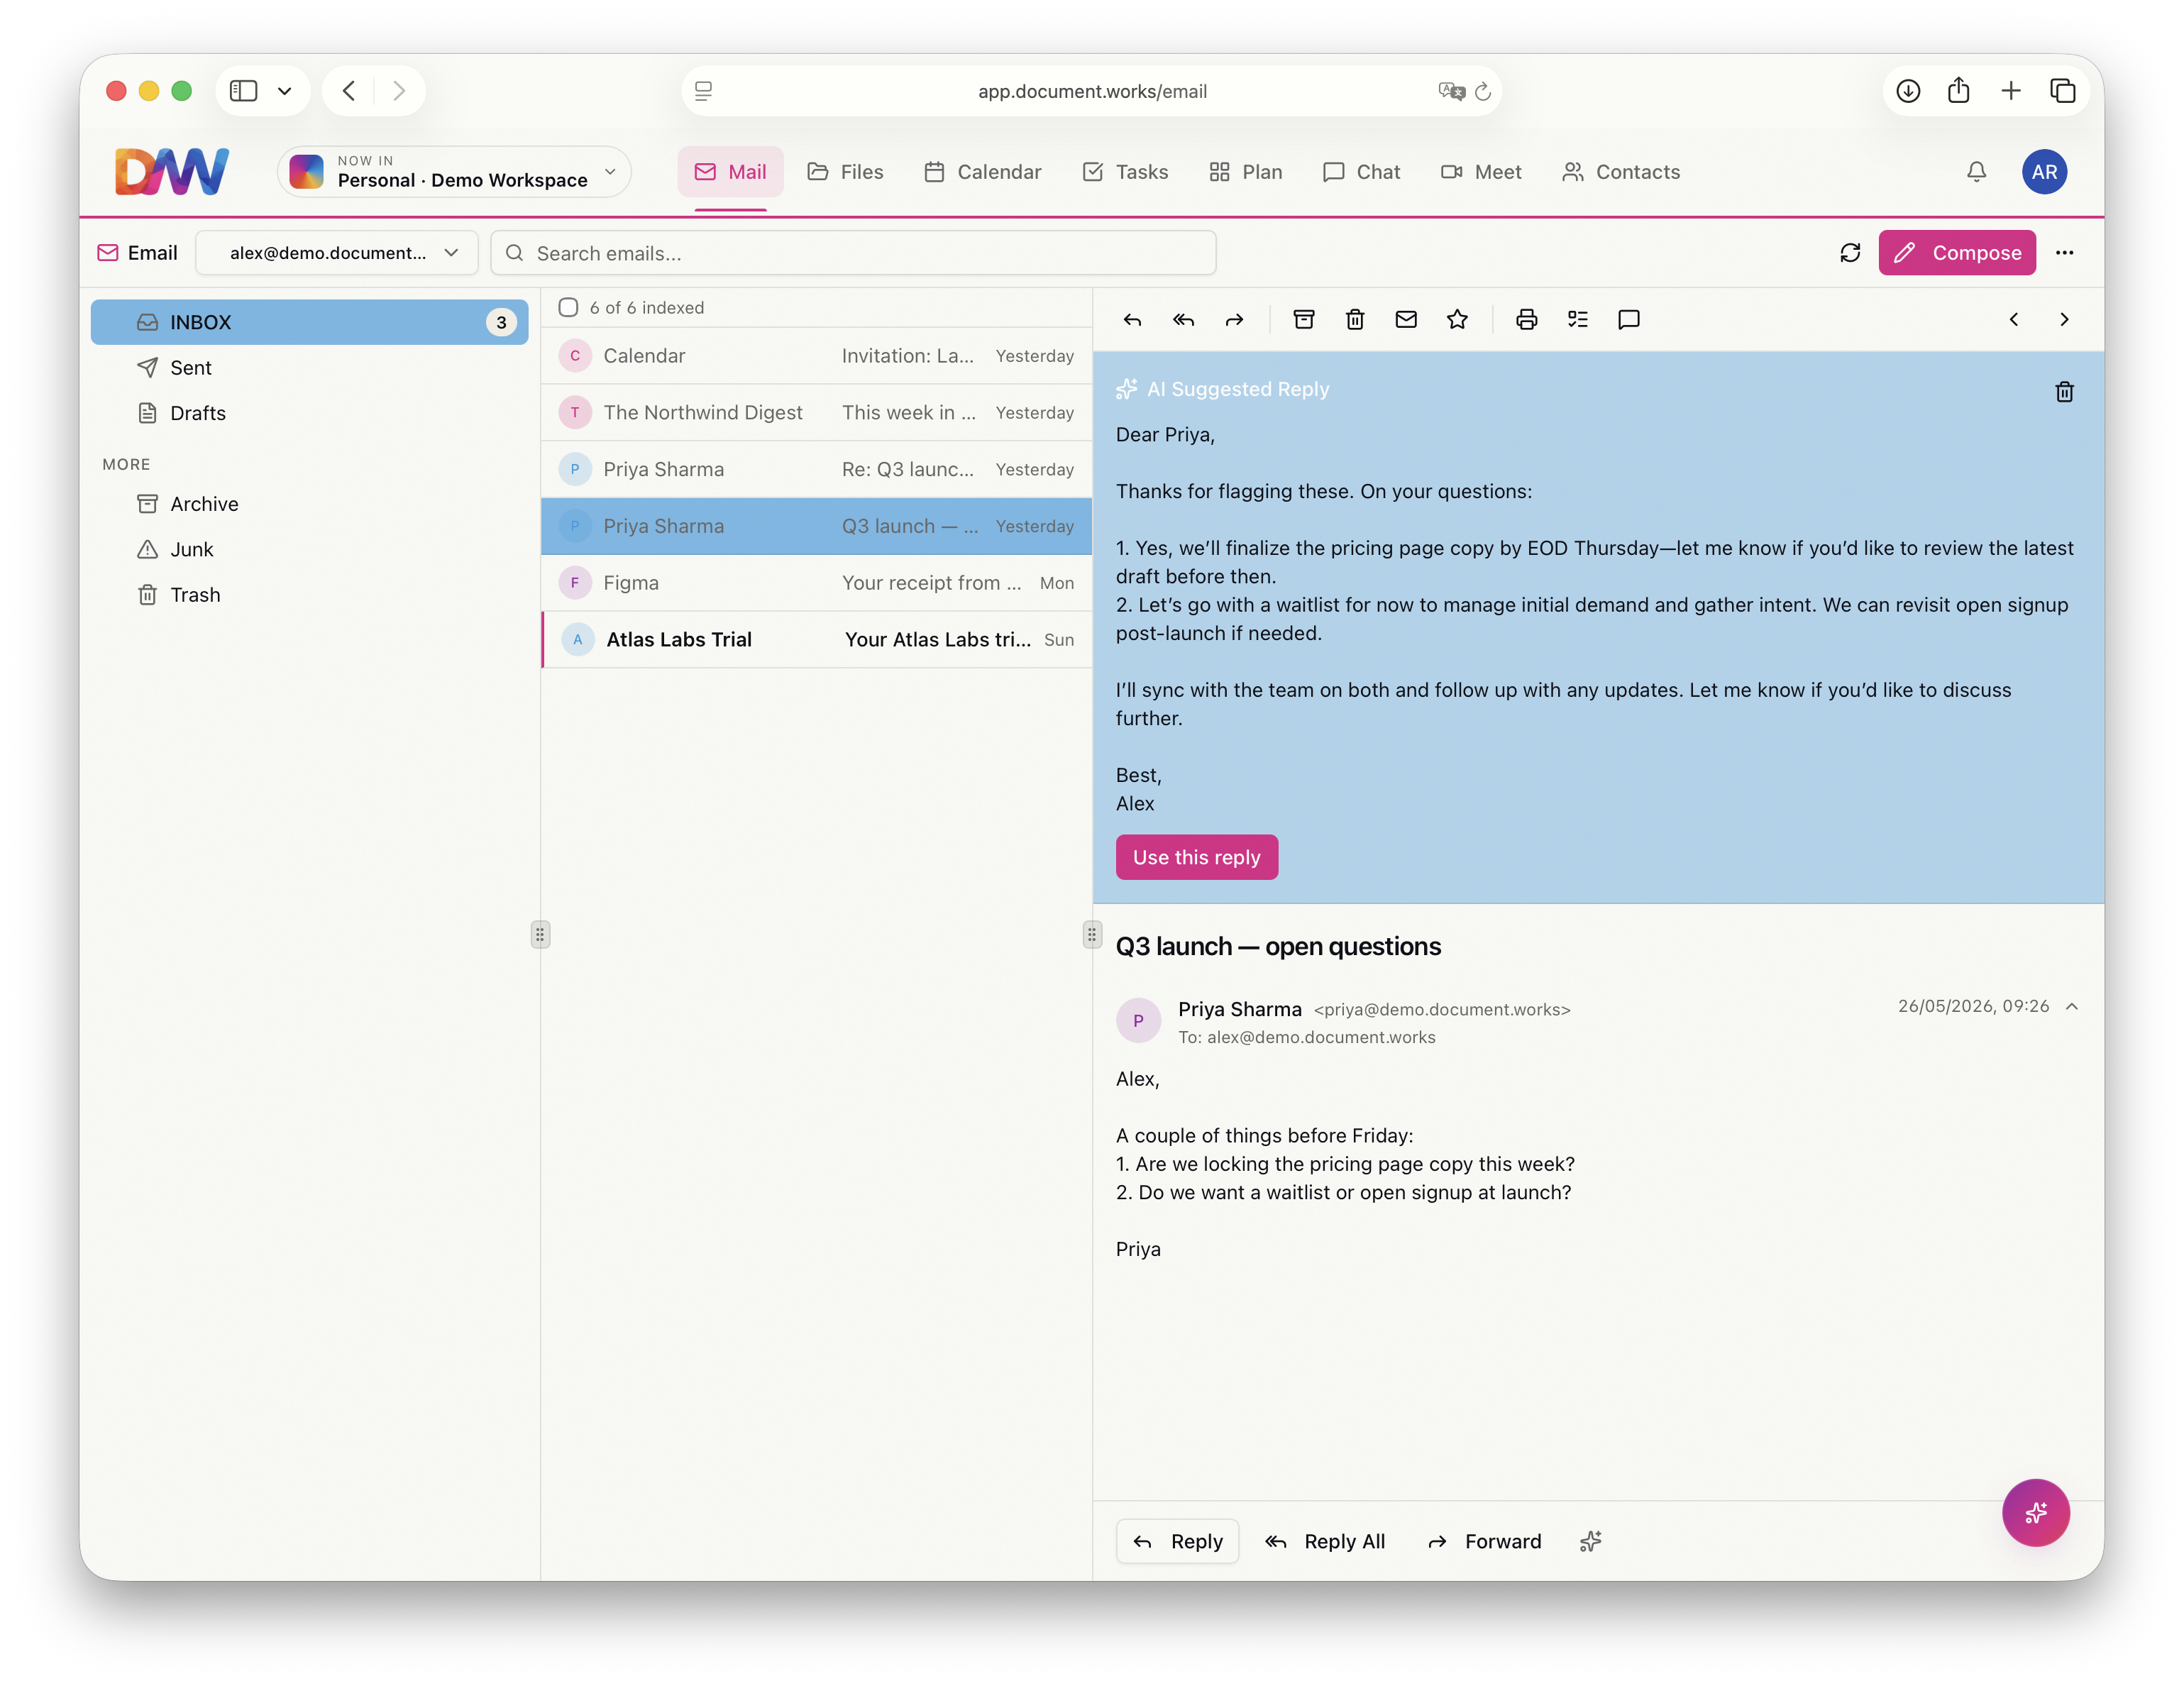Open the Calendar tab

(x=982, y=172)
